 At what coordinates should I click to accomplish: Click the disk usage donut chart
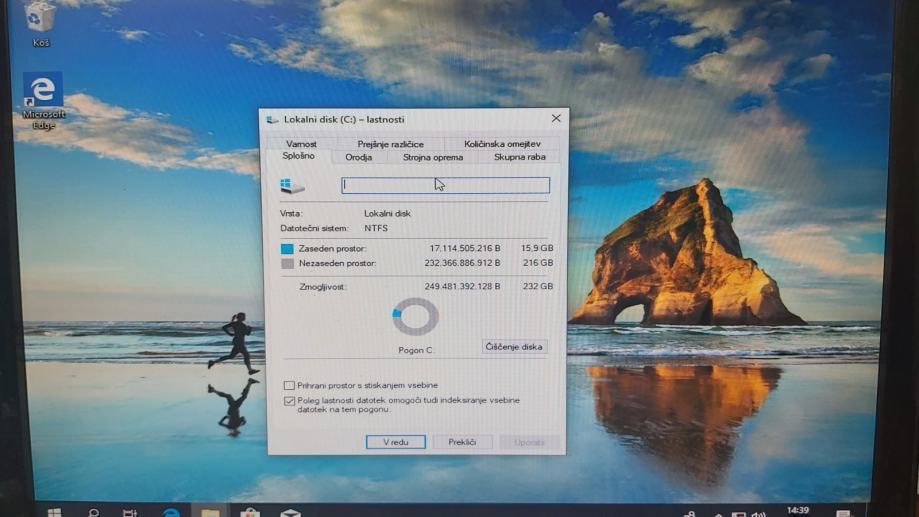415,317
